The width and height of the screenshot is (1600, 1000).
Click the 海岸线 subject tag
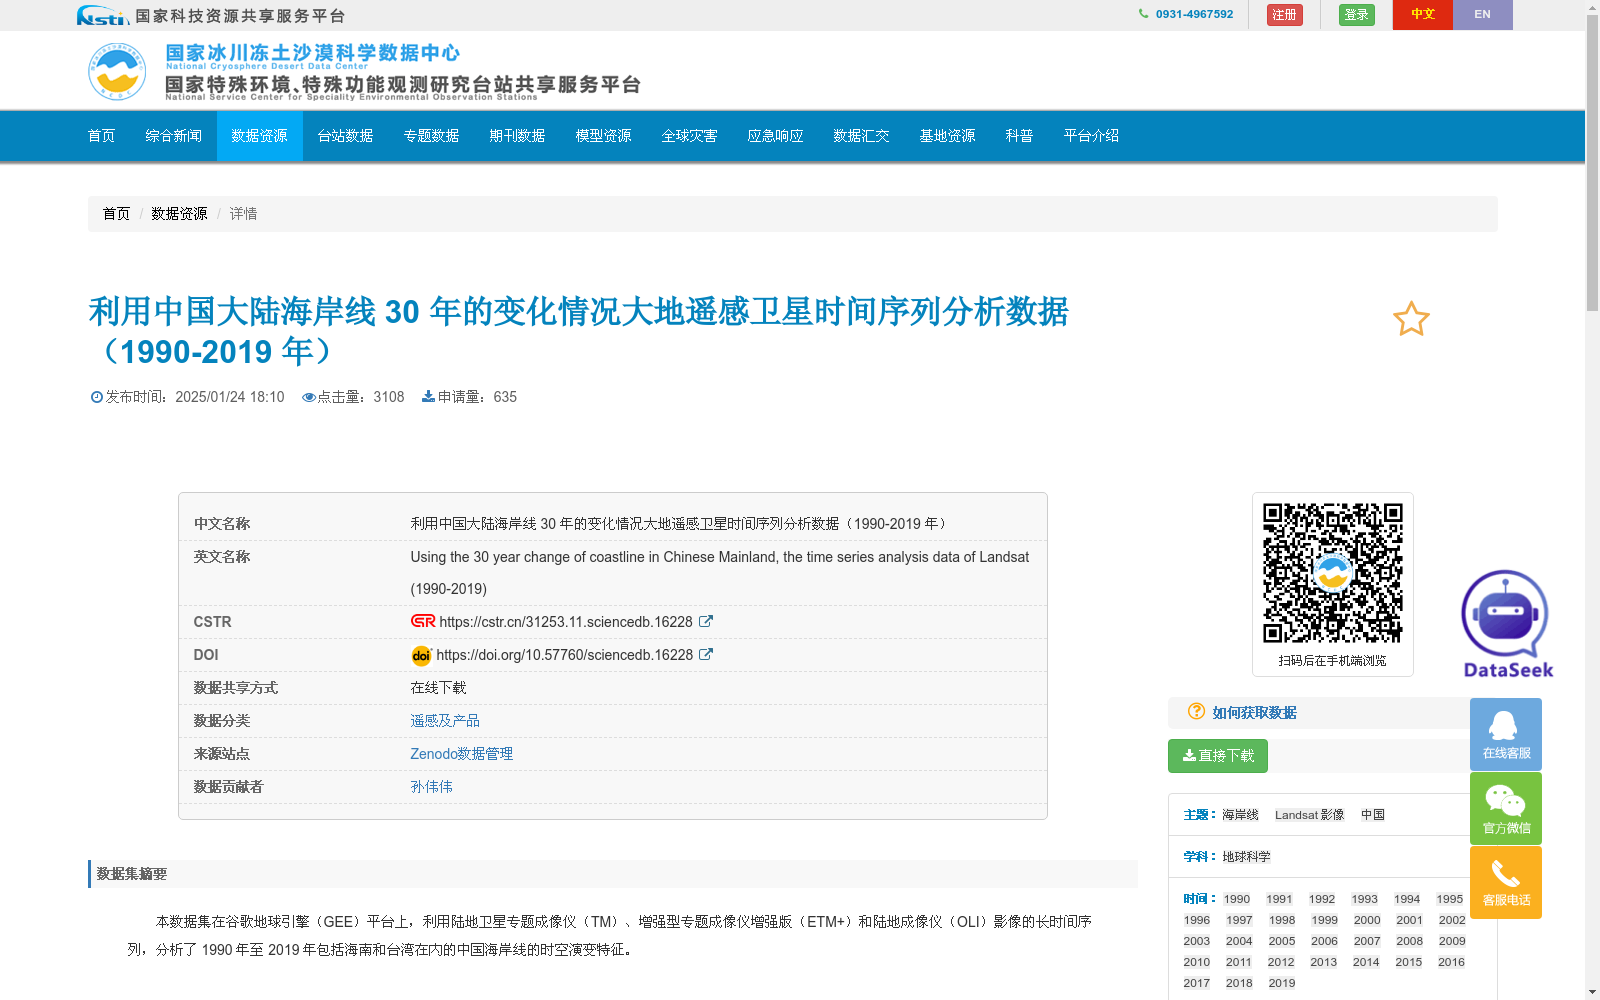click(1240, 815)
